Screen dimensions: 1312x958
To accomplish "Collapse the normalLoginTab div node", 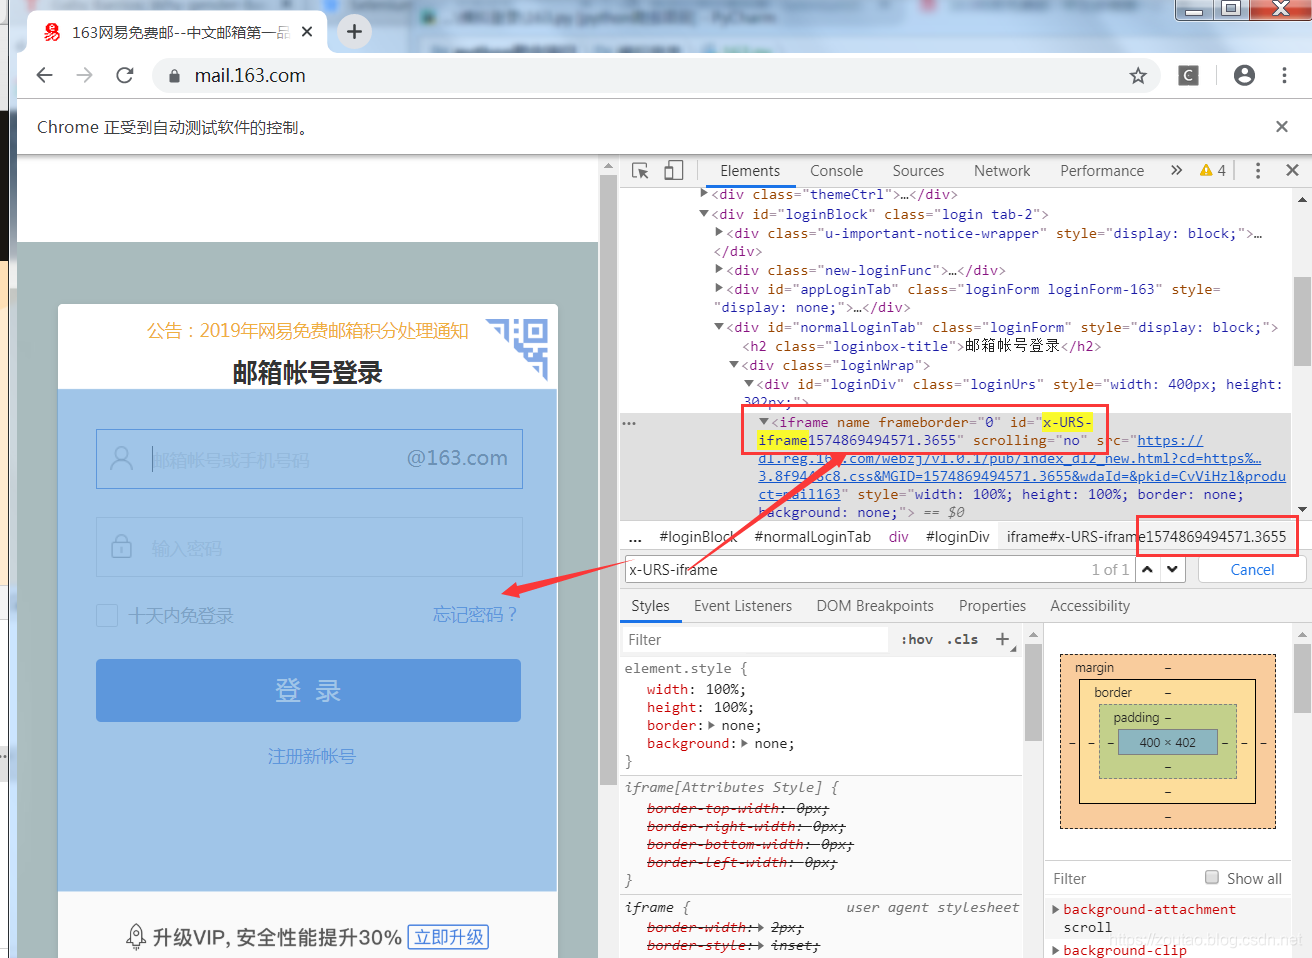I will [719, 327].
